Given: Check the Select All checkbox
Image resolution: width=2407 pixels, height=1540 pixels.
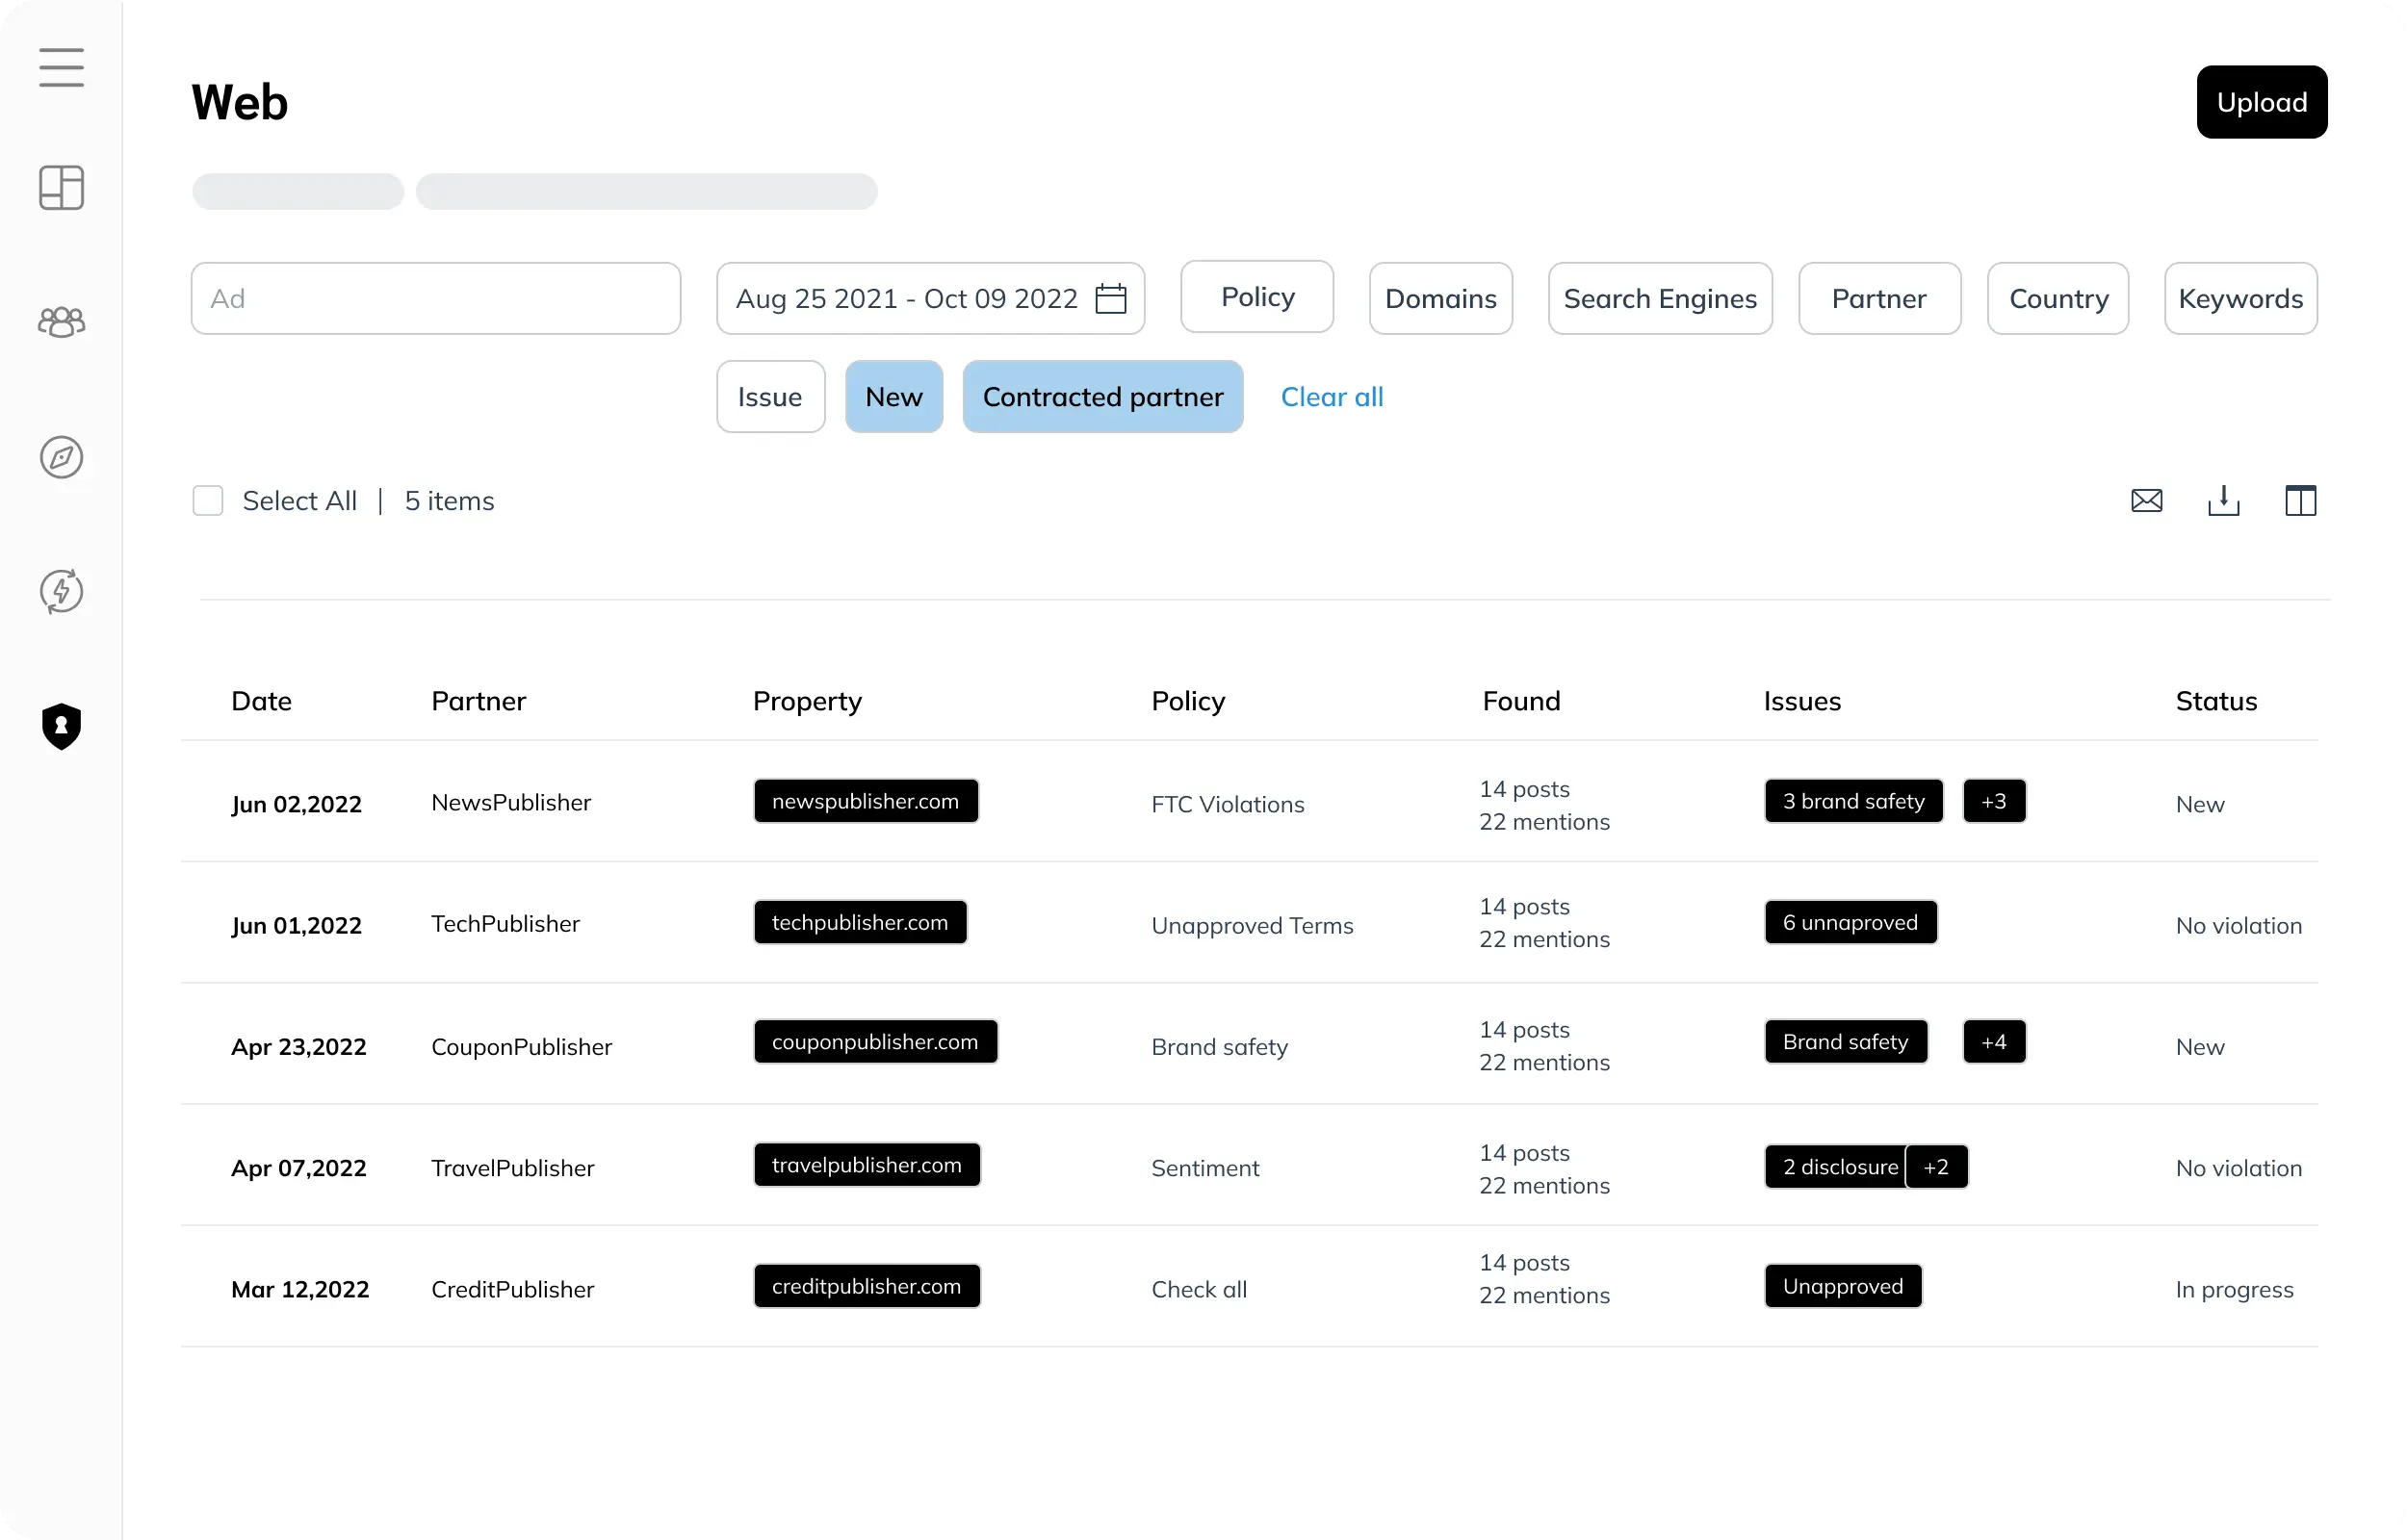Looking at the screenshot, I should click(208, 500).
